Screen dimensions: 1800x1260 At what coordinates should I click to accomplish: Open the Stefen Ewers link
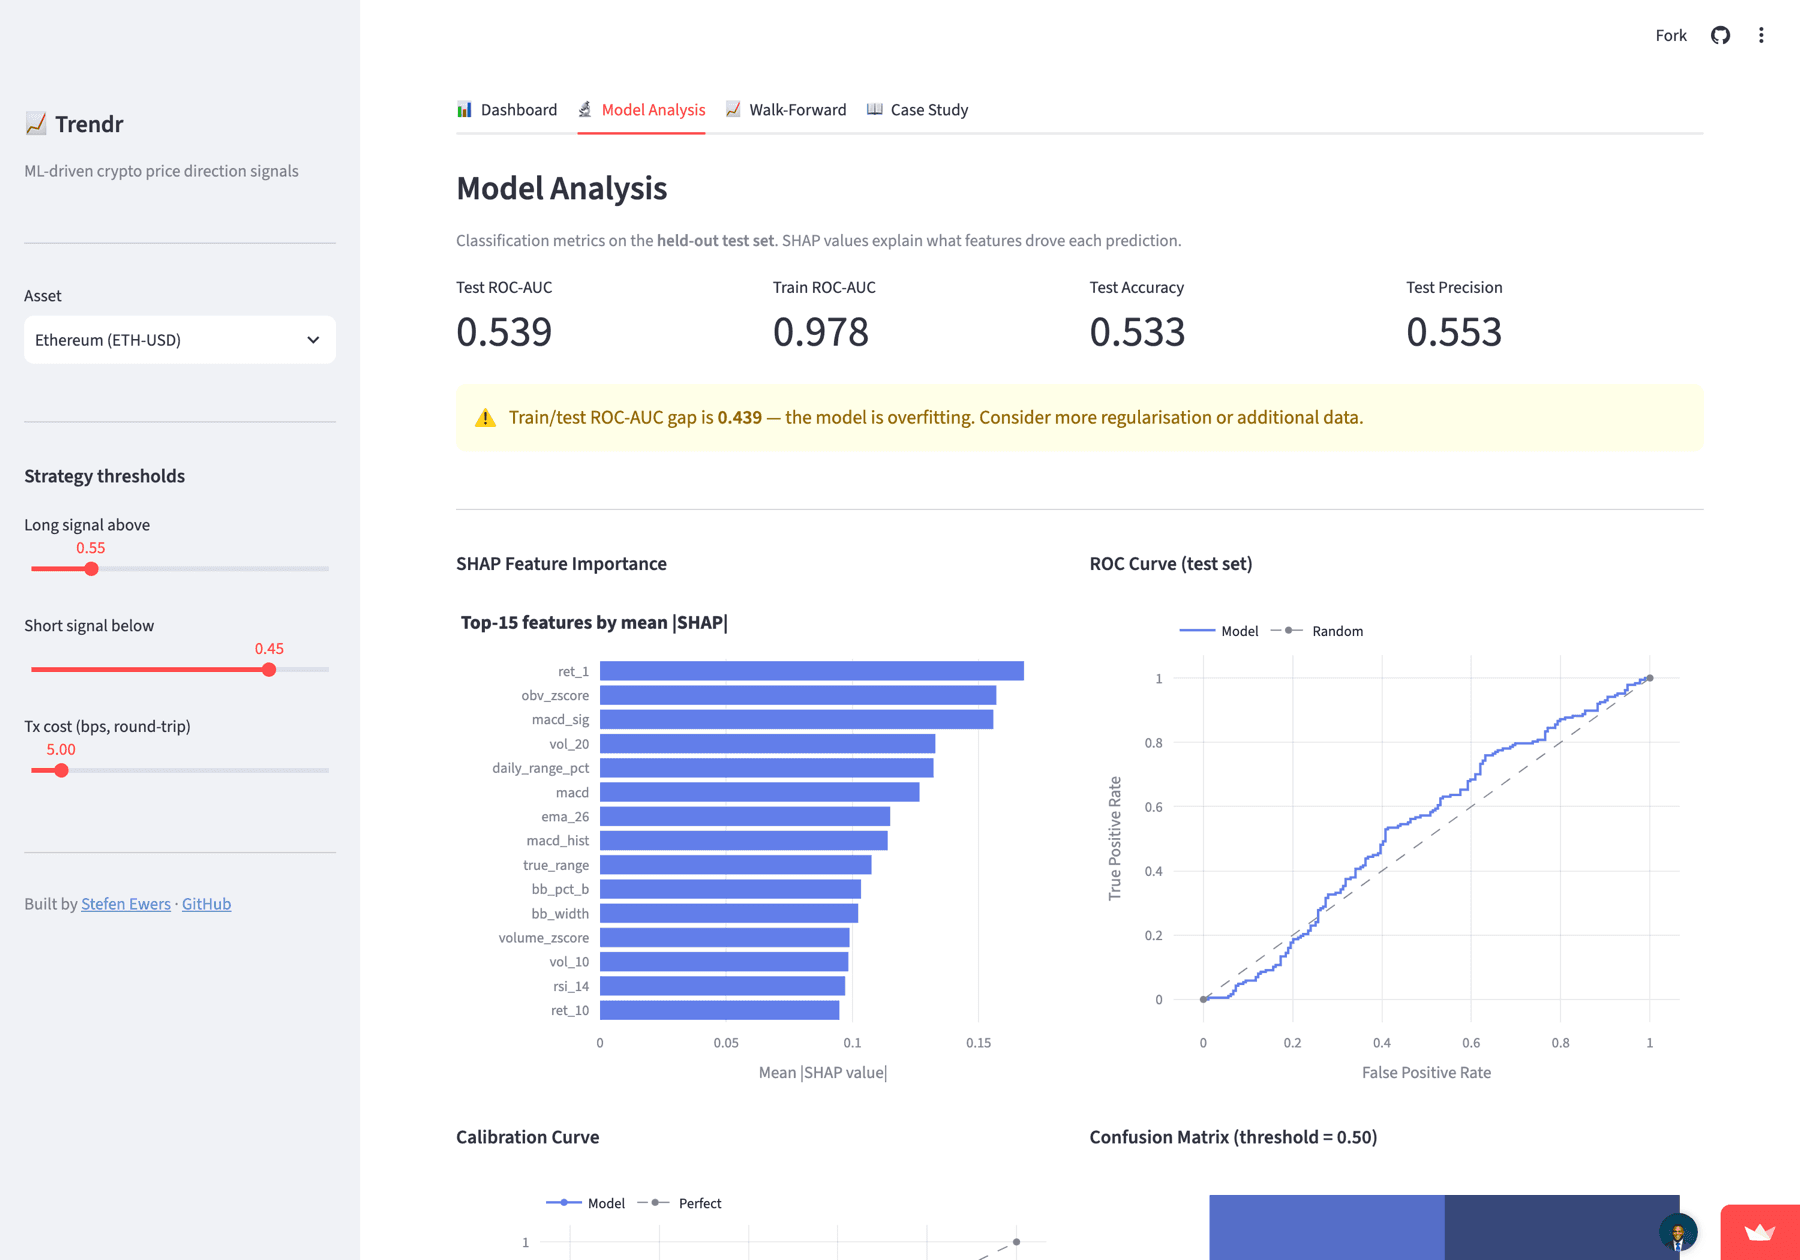[126, 904]
